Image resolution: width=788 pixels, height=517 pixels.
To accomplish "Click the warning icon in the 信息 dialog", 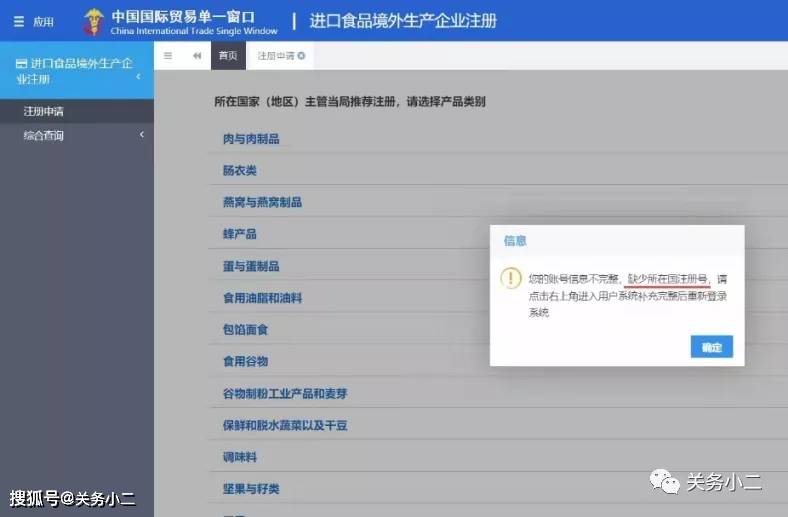I will click(511, 278).
